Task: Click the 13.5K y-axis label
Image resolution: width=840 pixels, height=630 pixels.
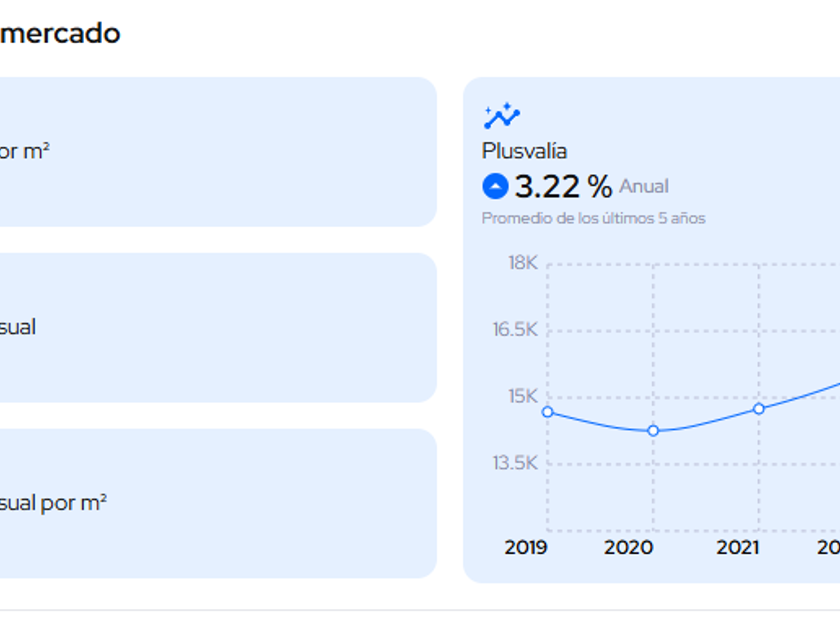Action: (x=515, y=463)
